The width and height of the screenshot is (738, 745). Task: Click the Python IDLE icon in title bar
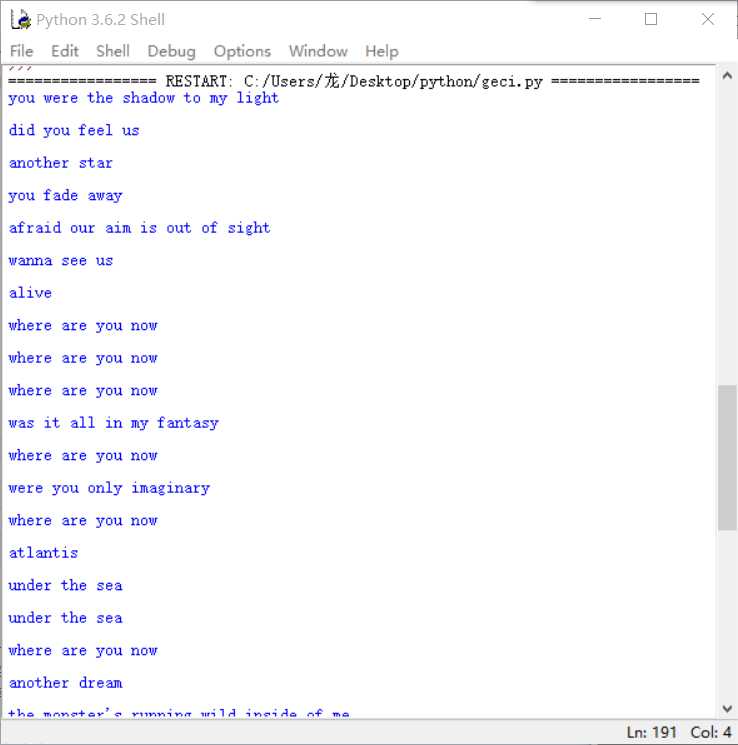coord(20,19)
